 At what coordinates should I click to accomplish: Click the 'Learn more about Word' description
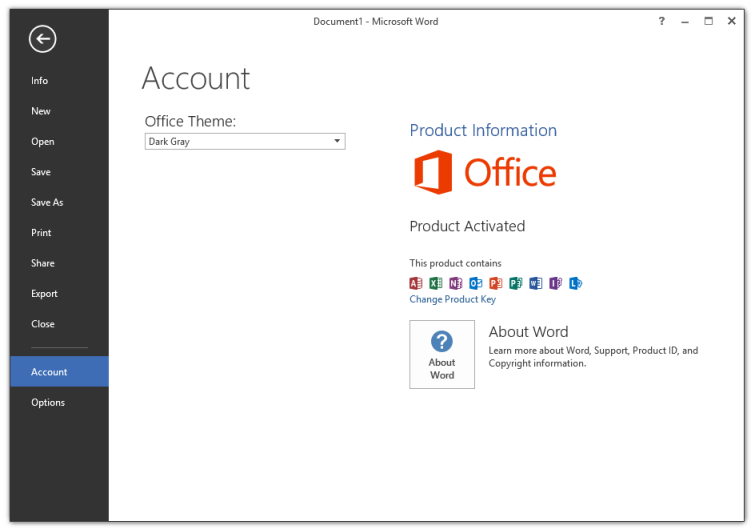tap(593, 357)
